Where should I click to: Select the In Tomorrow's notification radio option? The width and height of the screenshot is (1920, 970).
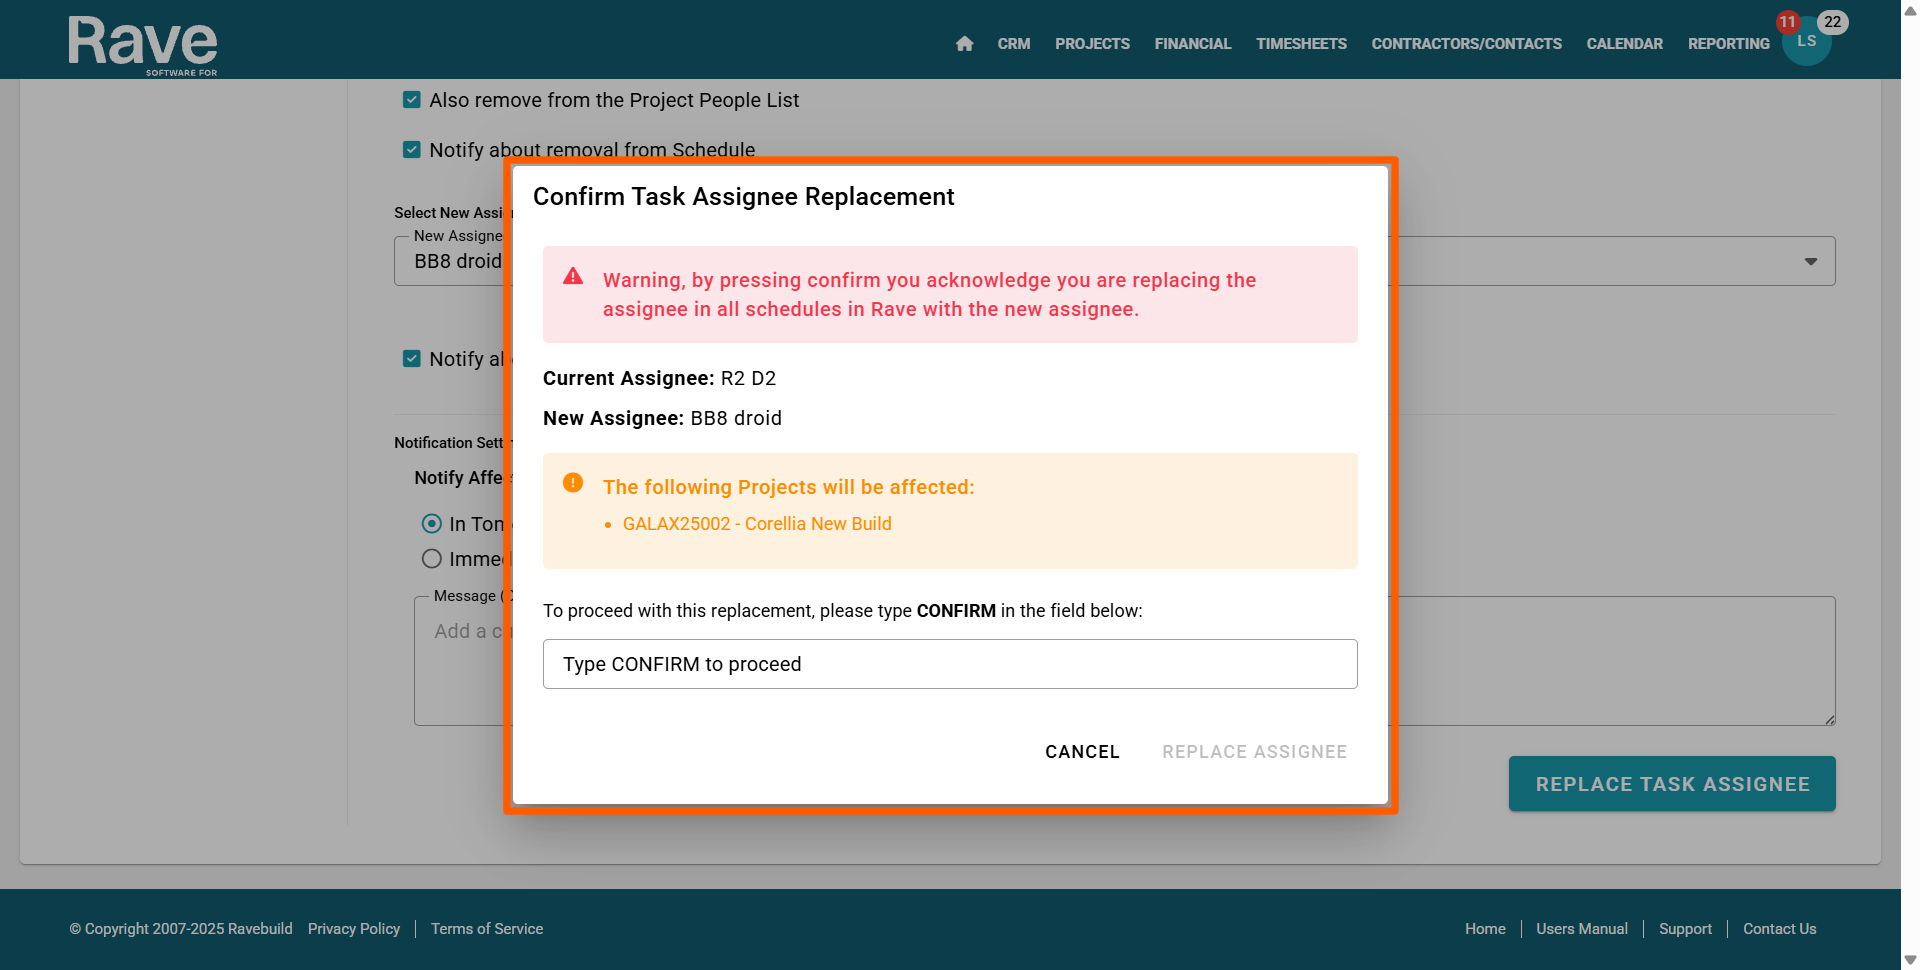432,524
